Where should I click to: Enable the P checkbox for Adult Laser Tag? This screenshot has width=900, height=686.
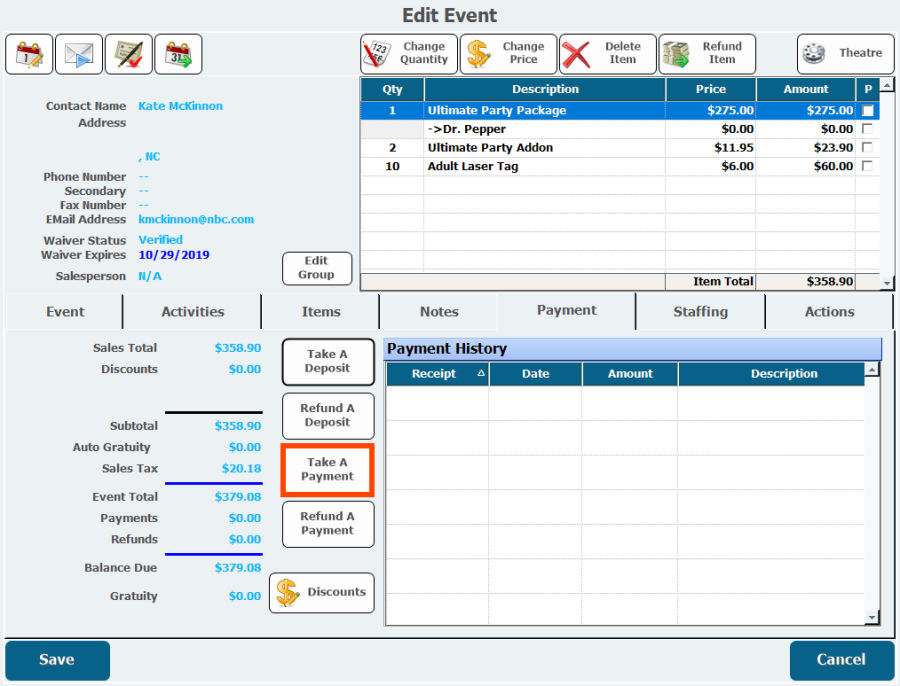(867, 166)
